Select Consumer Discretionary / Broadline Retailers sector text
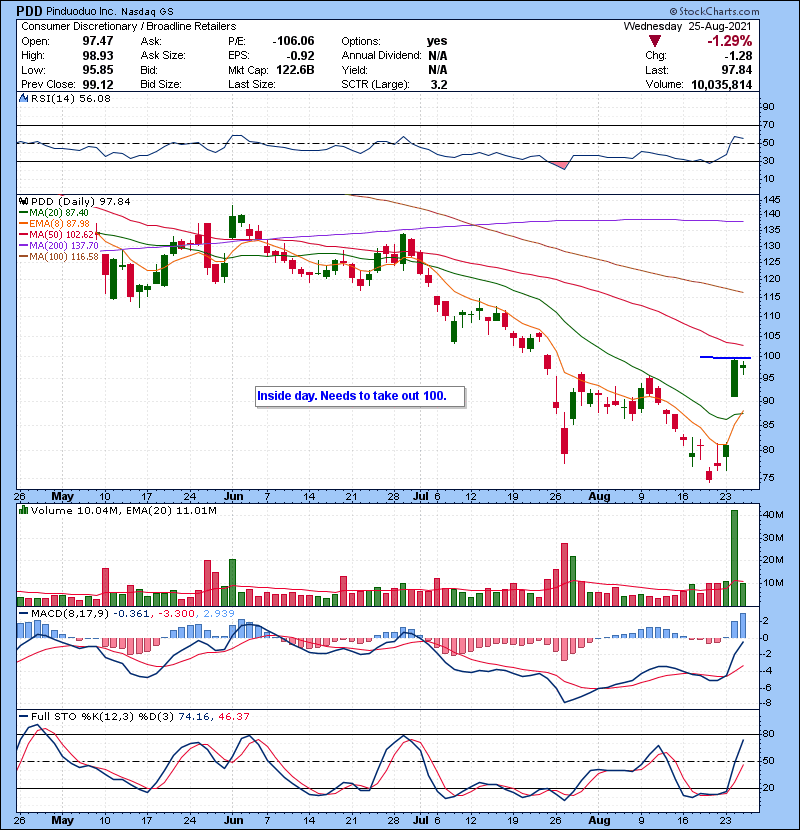800x830 pixels. coord(129,26)
